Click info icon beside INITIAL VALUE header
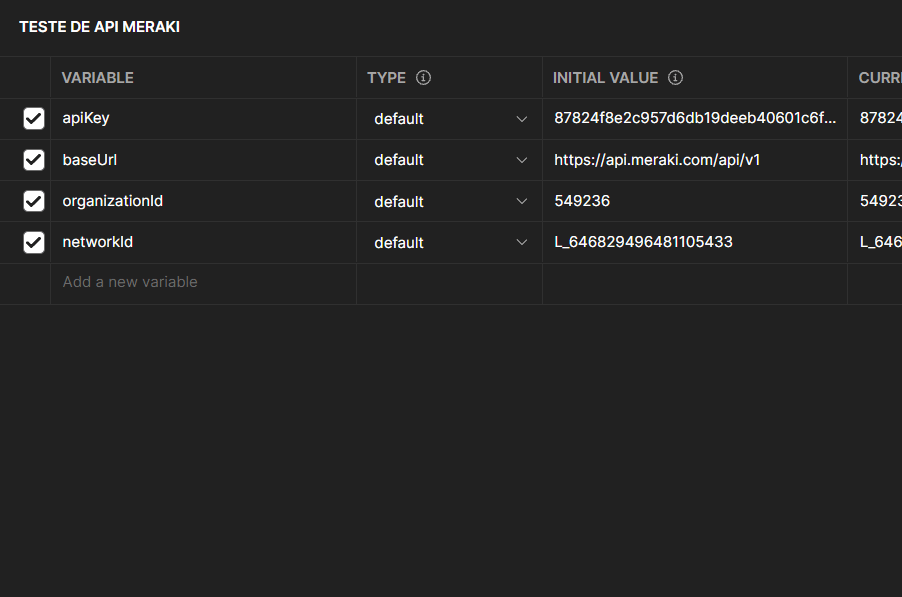902x597 pixels. pos(675,78)
